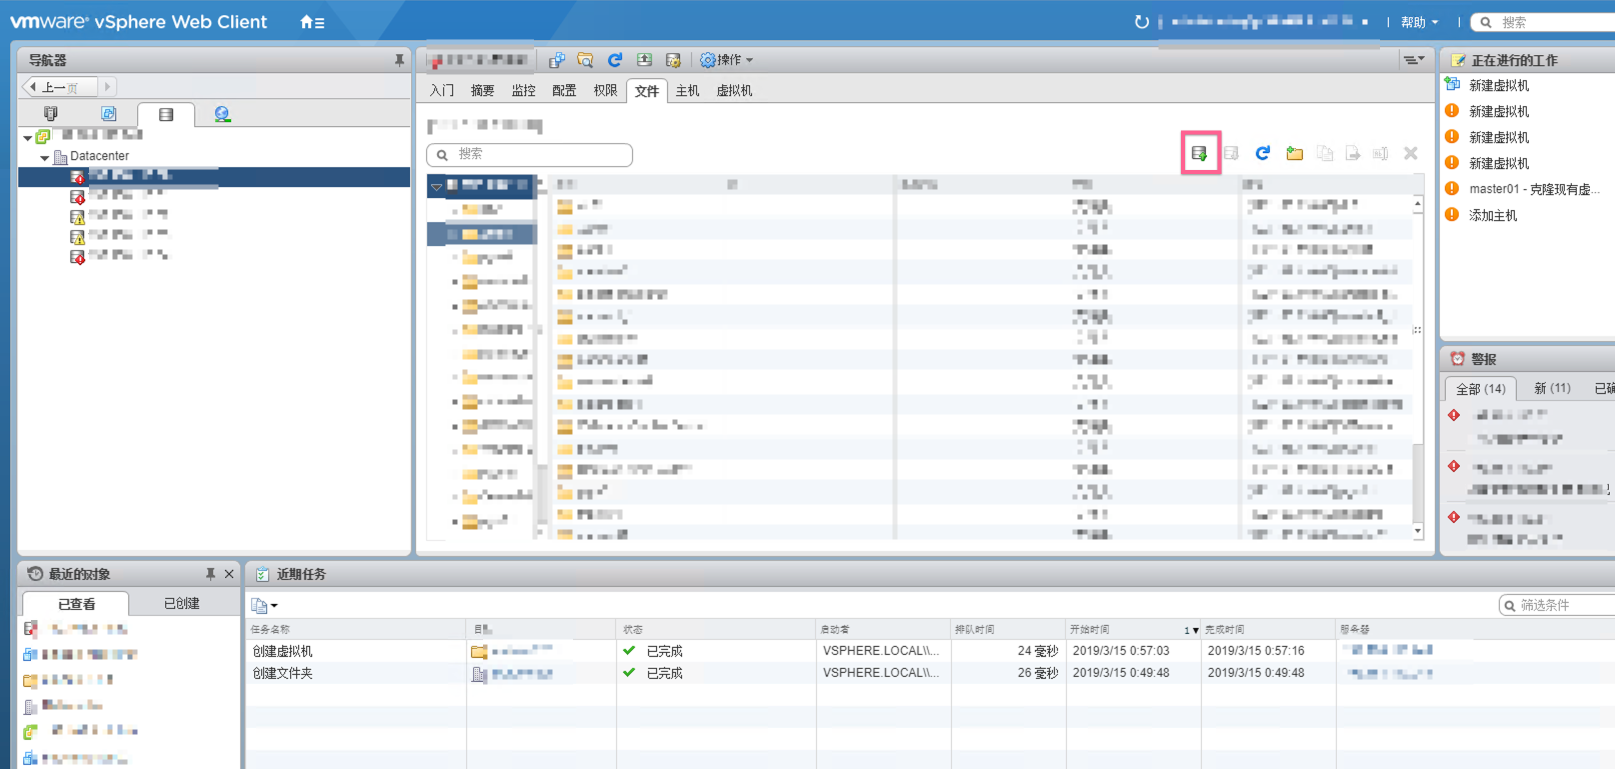
Task: Create a new folder in datastore
Action: pyautogui.click(x=1294, y=153)
